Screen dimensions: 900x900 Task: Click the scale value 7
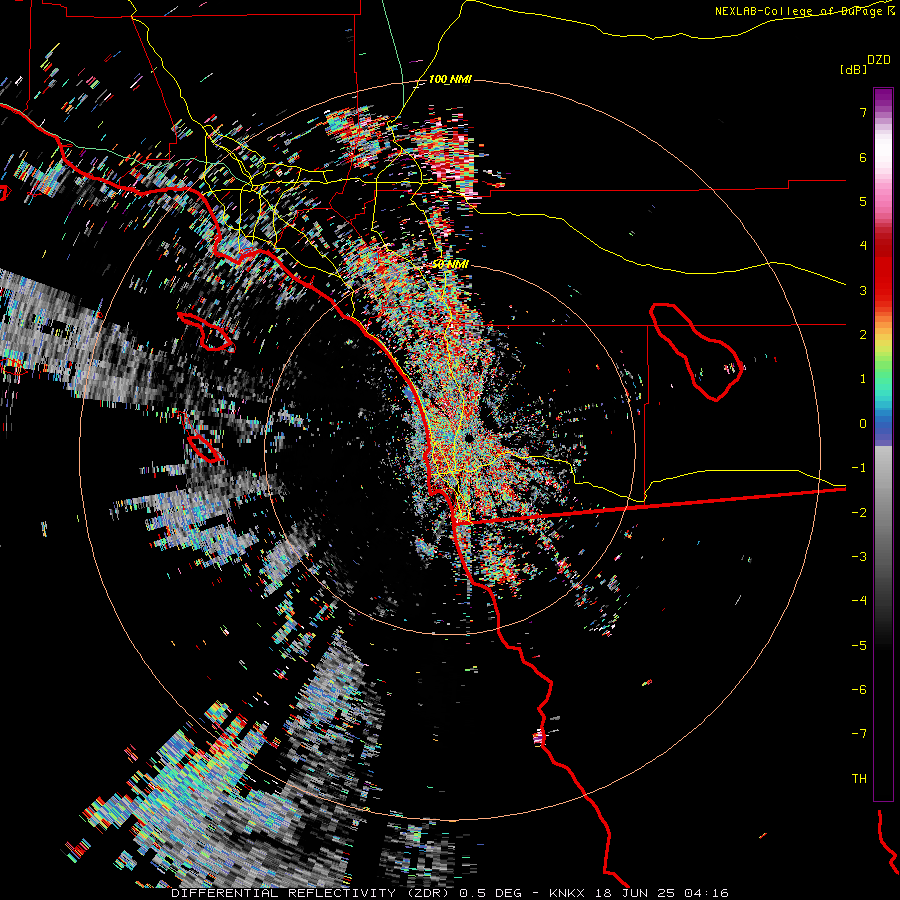coord(863,112)
